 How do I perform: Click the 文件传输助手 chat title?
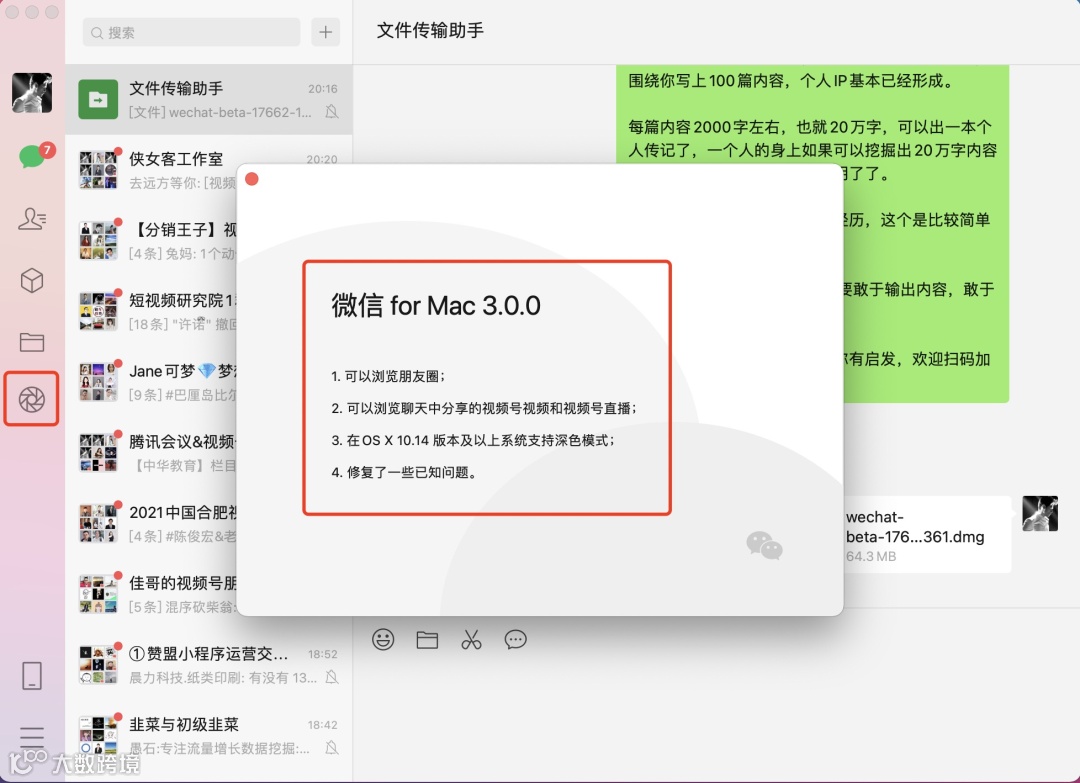(430, 30)
